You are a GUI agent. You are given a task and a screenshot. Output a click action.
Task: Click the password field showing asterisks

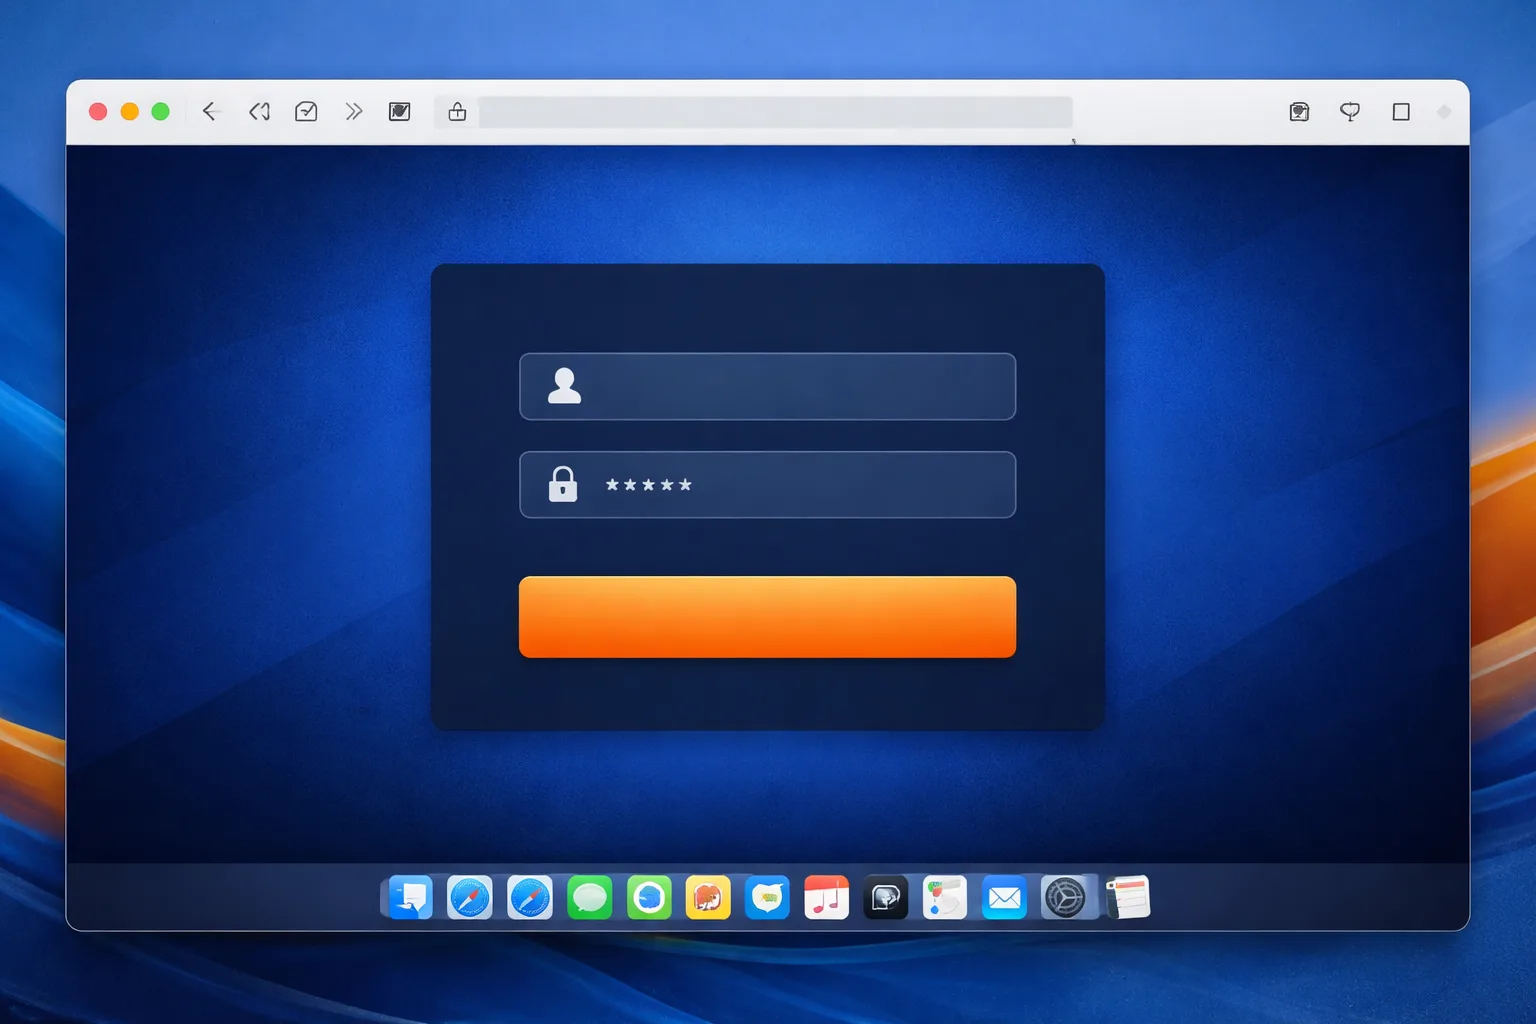(767, 485)
